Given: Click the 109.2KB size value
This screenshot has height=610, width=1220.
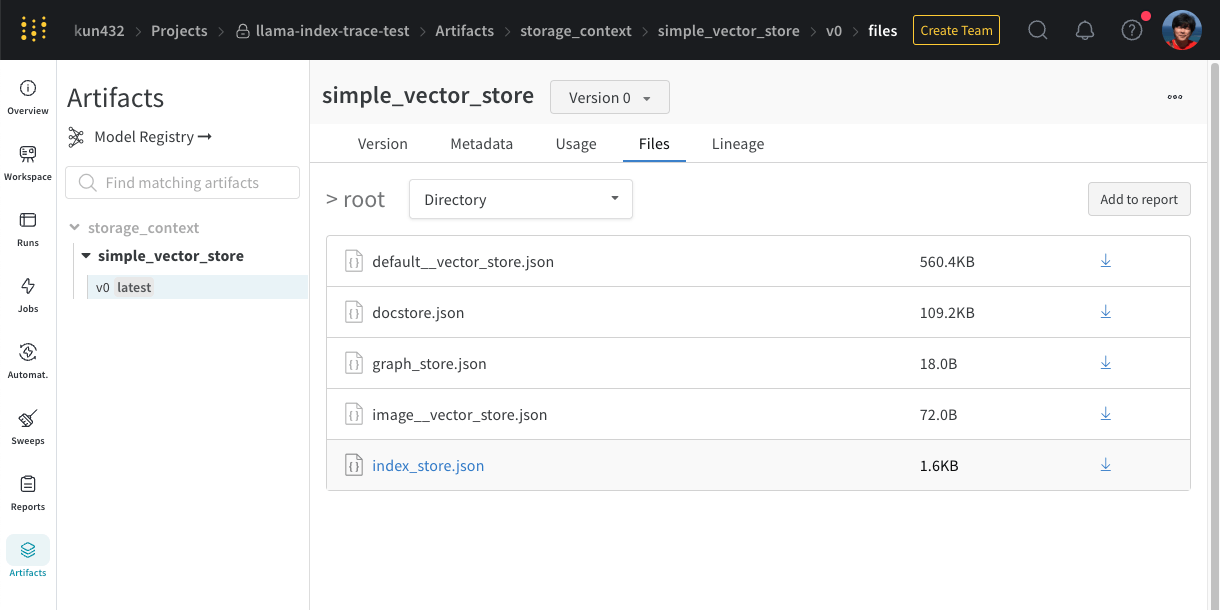Looking at the screenshot, I should click(947, 313).
